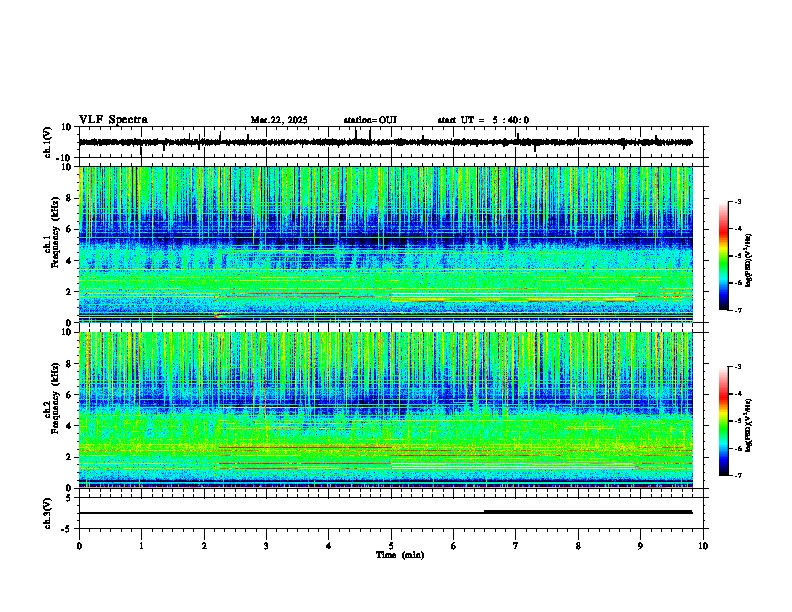Click the "VLF Spectra" title text
Screen dimensions: 792x612
pos(113,120)
